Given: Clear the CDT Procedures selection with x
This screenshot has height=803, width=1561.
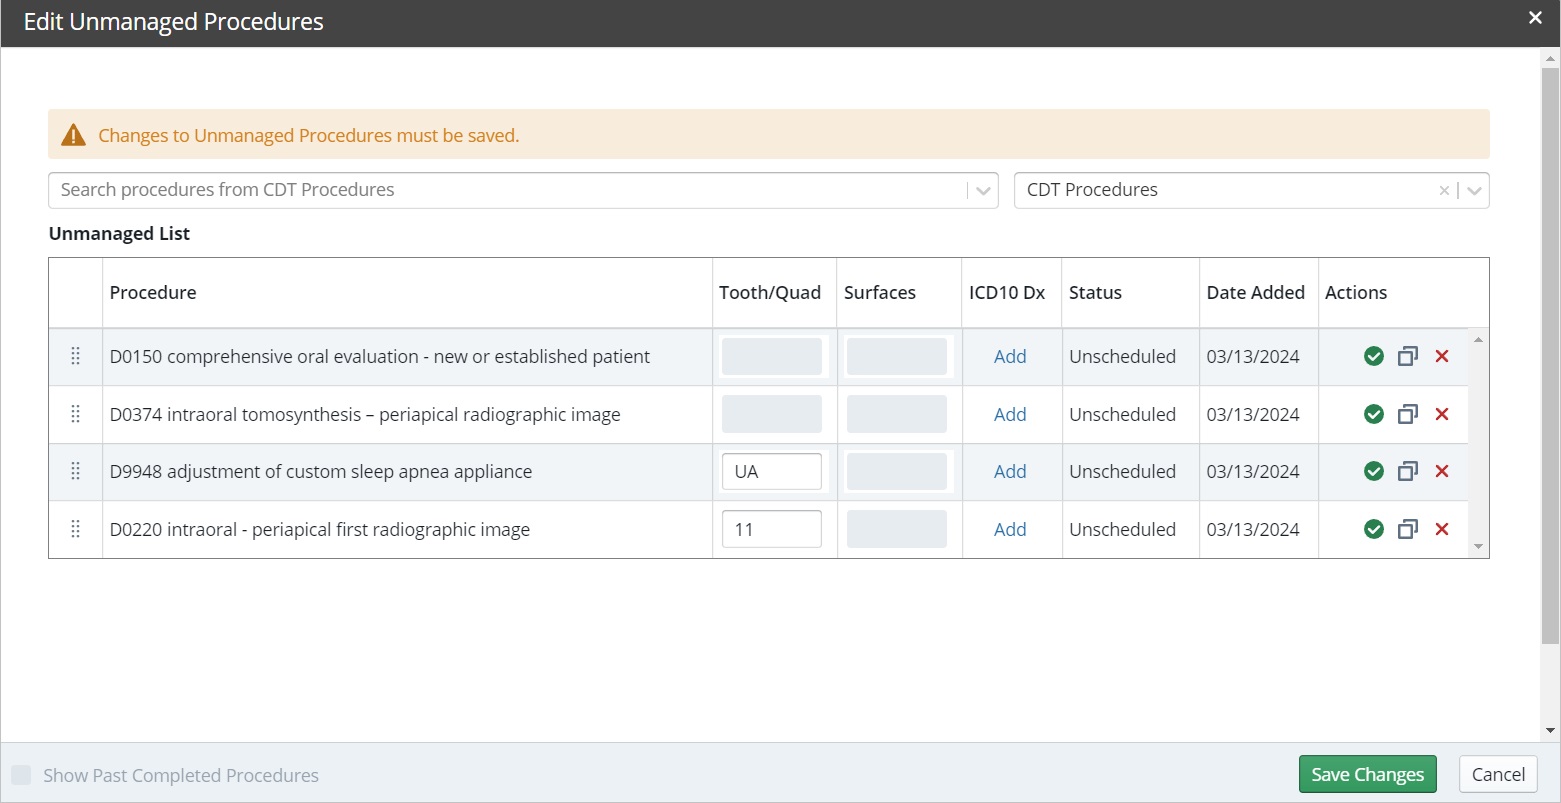Looking at the screenshot, I should 1444,191.
